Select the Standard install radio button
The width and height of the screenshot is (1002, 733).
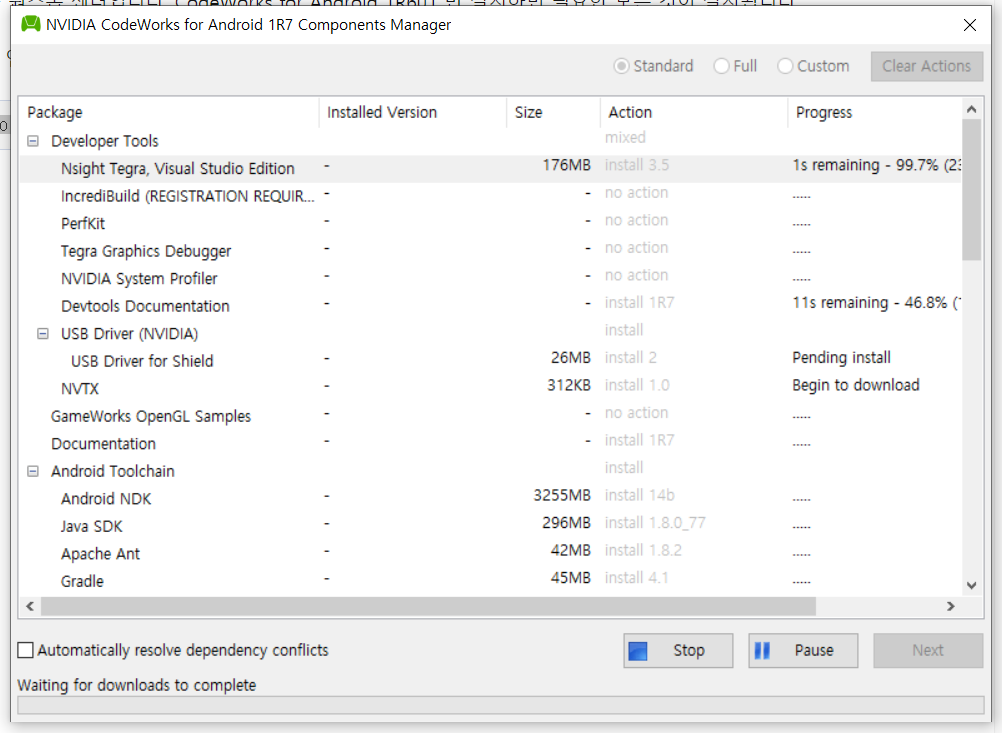(620, 66)
